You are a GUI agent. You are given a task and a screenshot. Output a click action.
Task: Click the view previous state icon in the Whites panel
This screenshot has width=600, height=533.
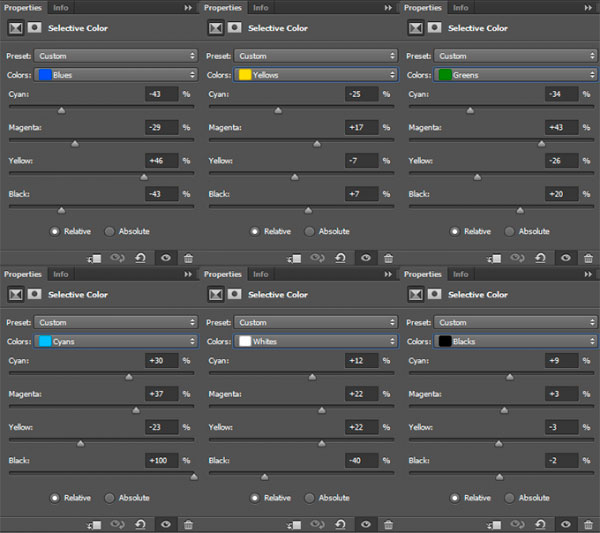pos(317,524)
